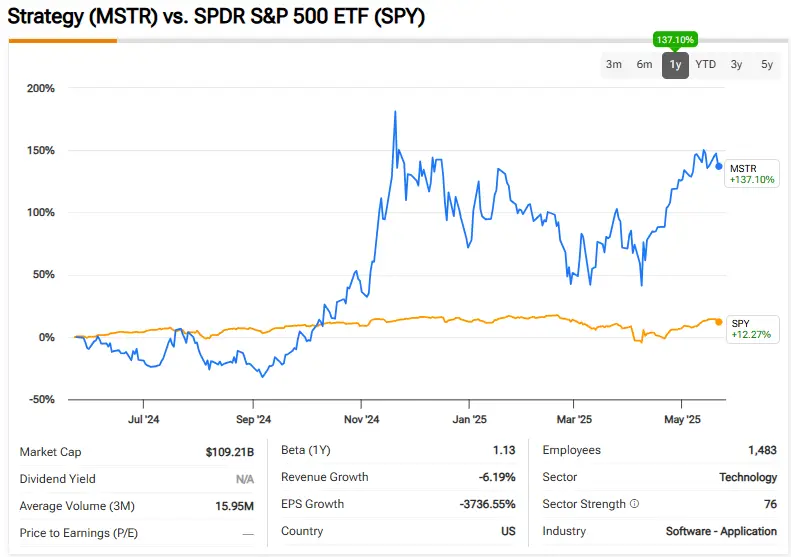
Task: Click the Industry label
Action: [564, 531]
